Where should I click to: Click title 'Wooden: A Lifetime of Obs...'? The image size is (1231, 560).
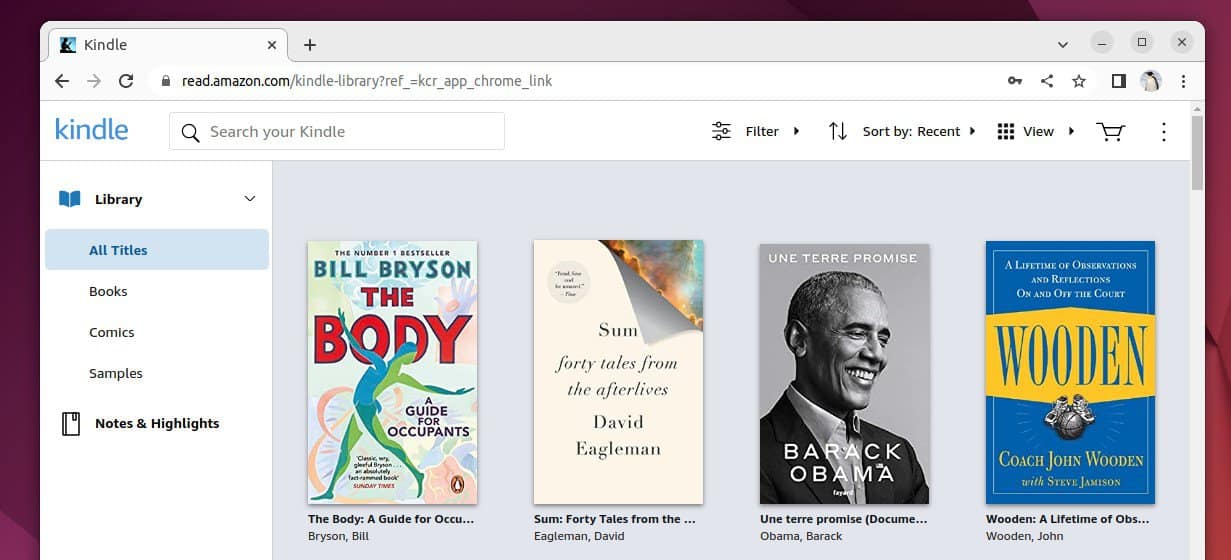(1069, 519)
